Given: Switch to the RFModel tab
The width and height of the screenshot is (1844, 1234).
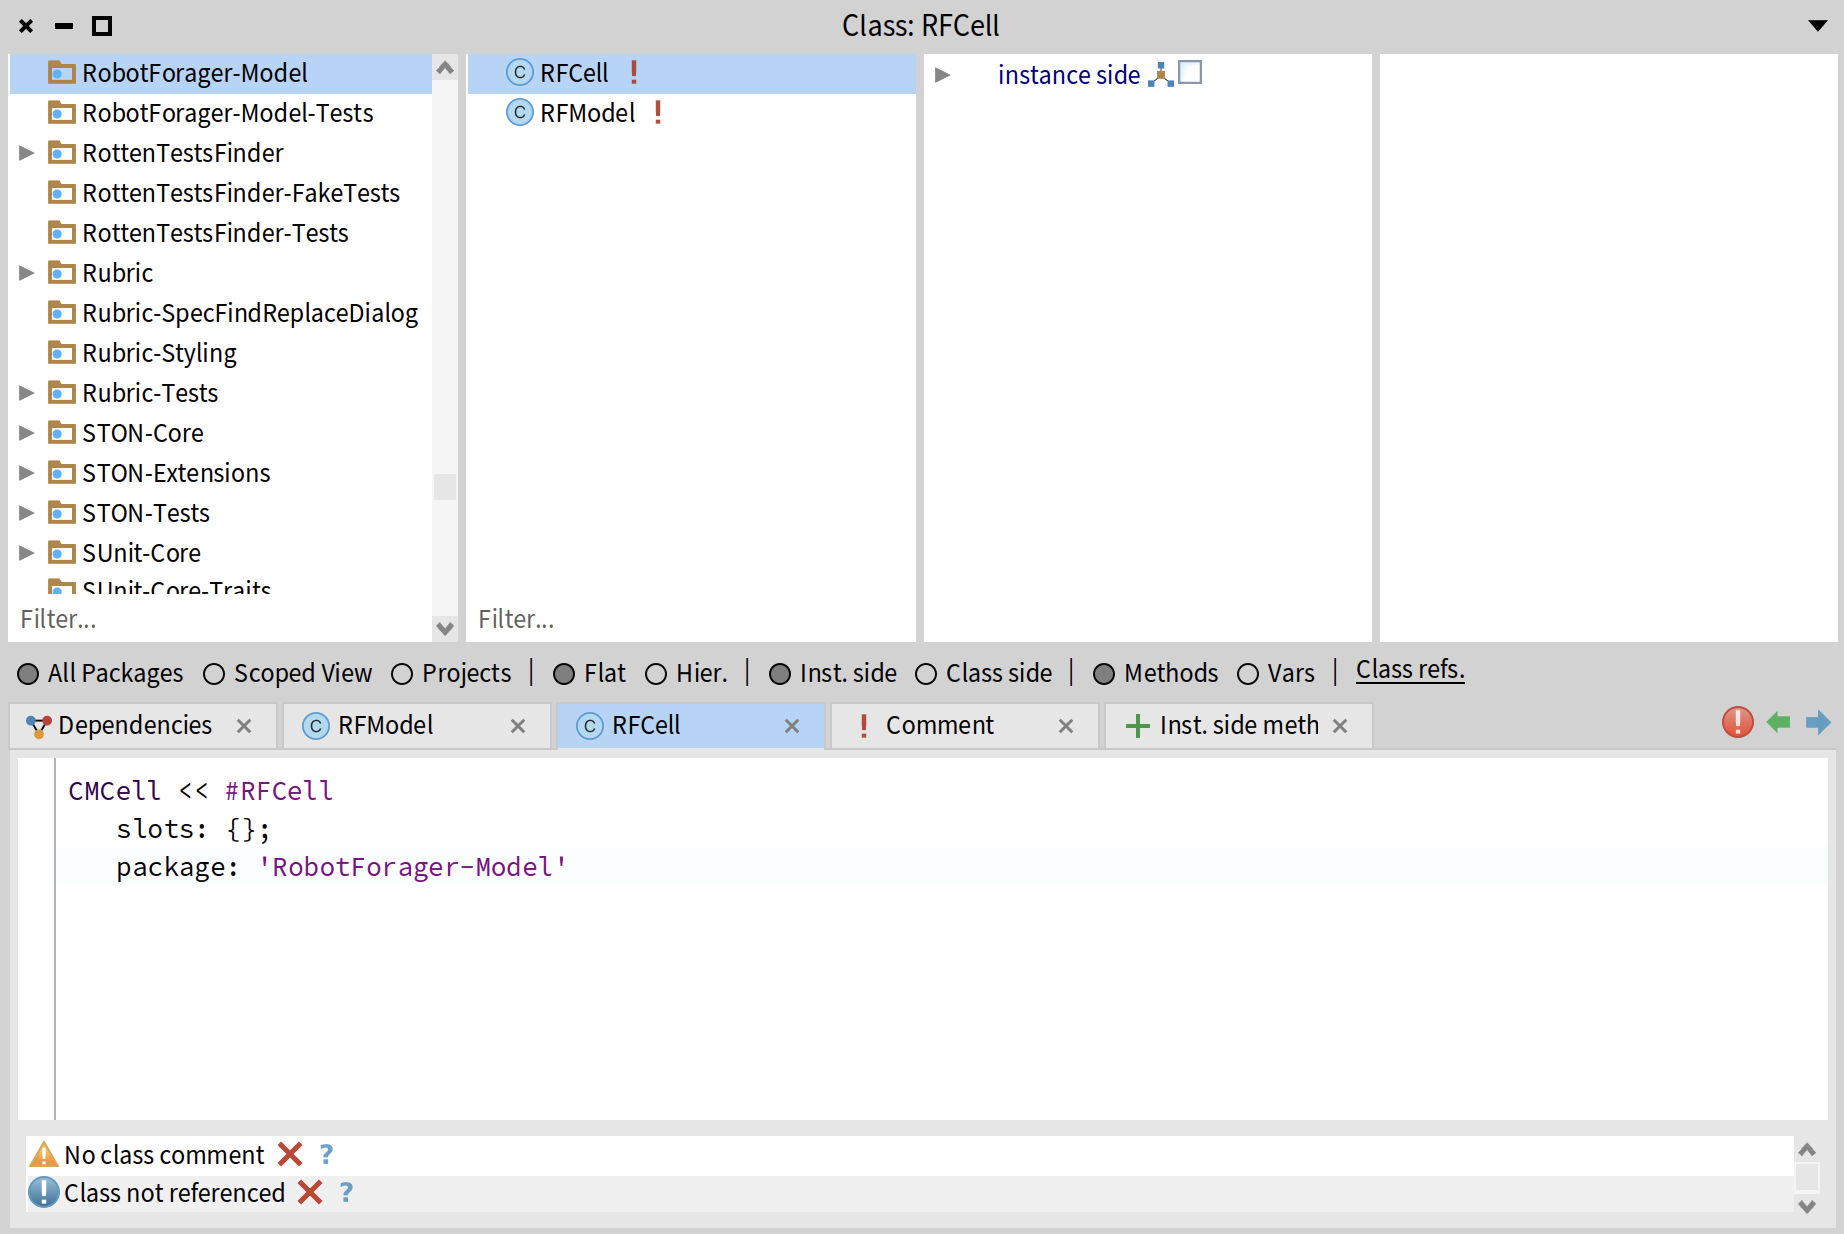Looking at the screenshot, I should (385, 726).
